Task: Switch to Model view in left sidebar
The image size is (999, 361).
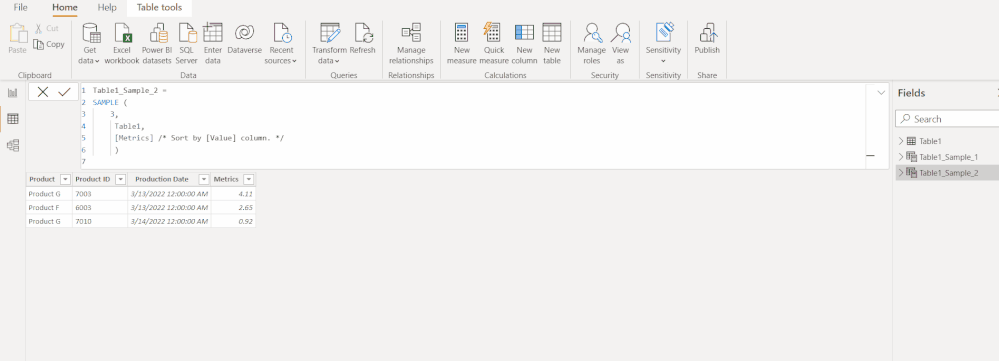Action: (13, 146)
